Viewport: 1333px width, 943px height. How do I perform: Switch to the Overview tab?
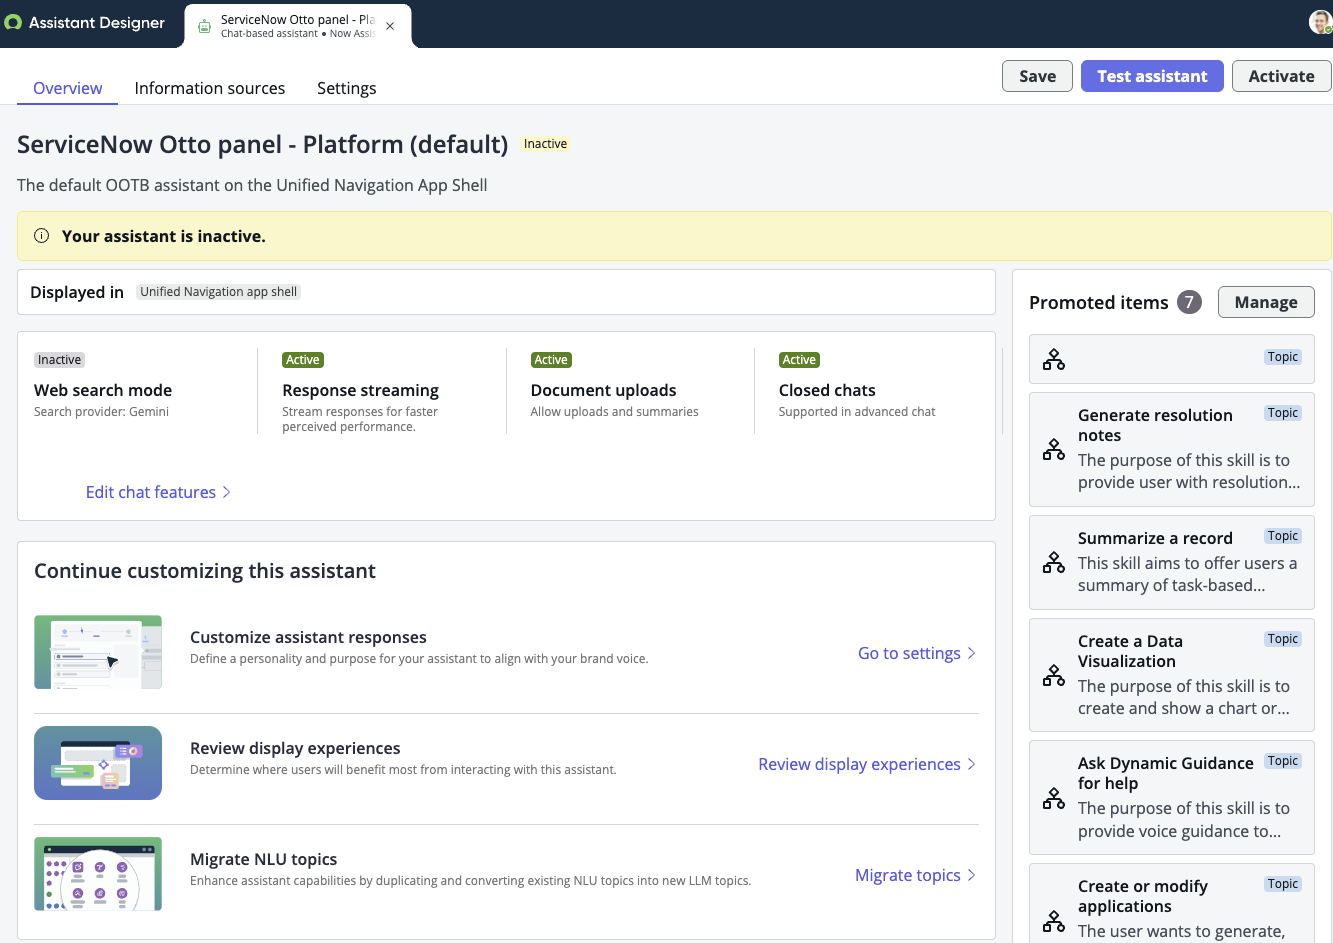click(68, 88)
